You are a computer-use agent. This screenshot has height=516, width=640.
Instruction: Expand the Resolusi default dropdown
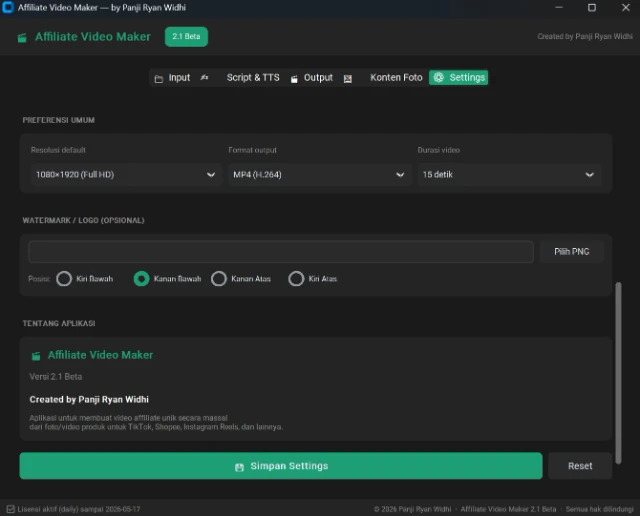pos(125,175)
